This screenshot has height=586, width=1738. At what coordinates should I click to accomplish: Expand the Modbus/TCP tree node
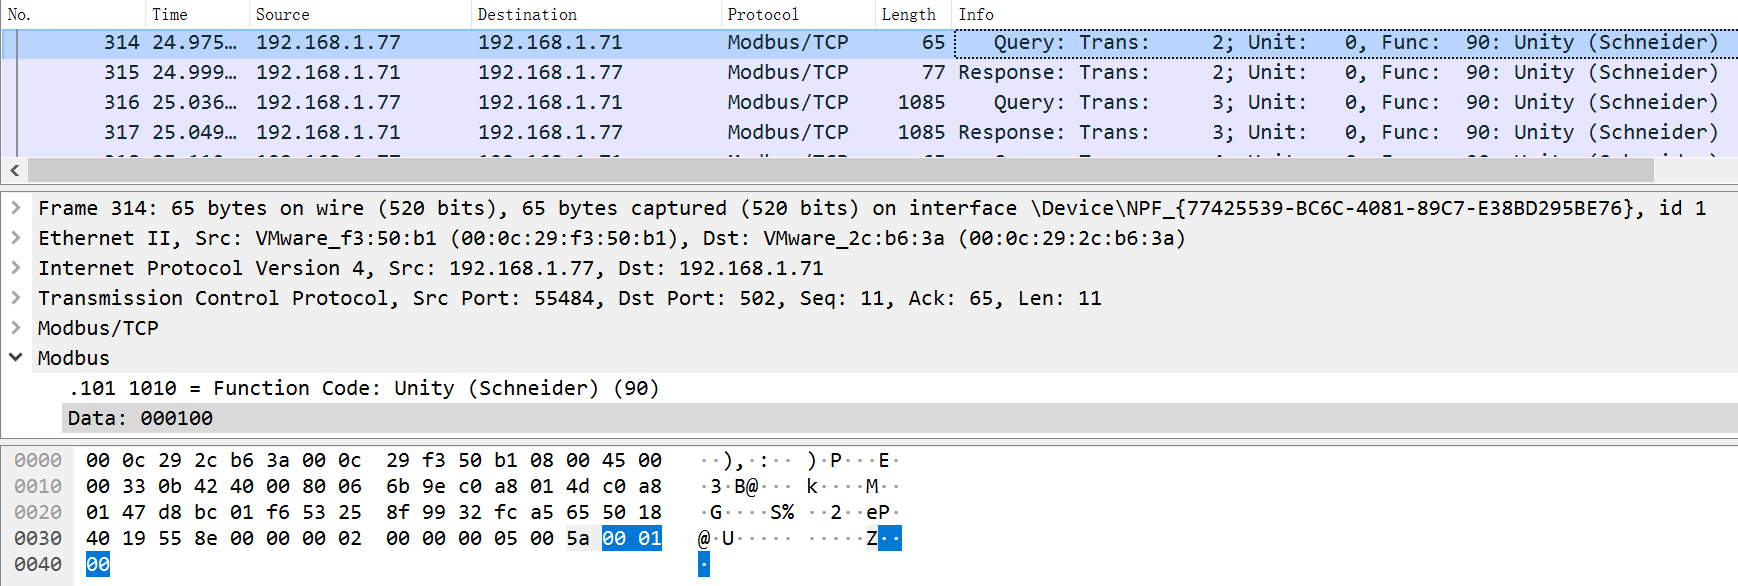[16, 328]
